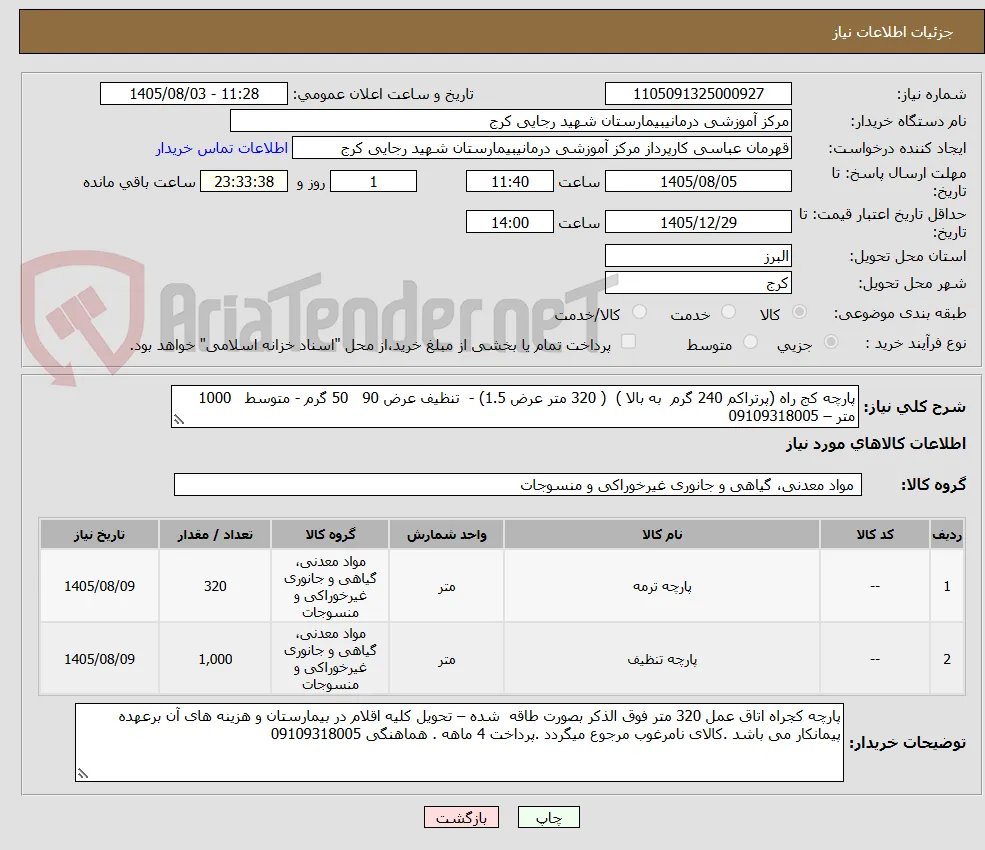This screenshot has height=850, width=985.
Task: Click the remaining time field 23:33:38
Action: pos(244,182)
